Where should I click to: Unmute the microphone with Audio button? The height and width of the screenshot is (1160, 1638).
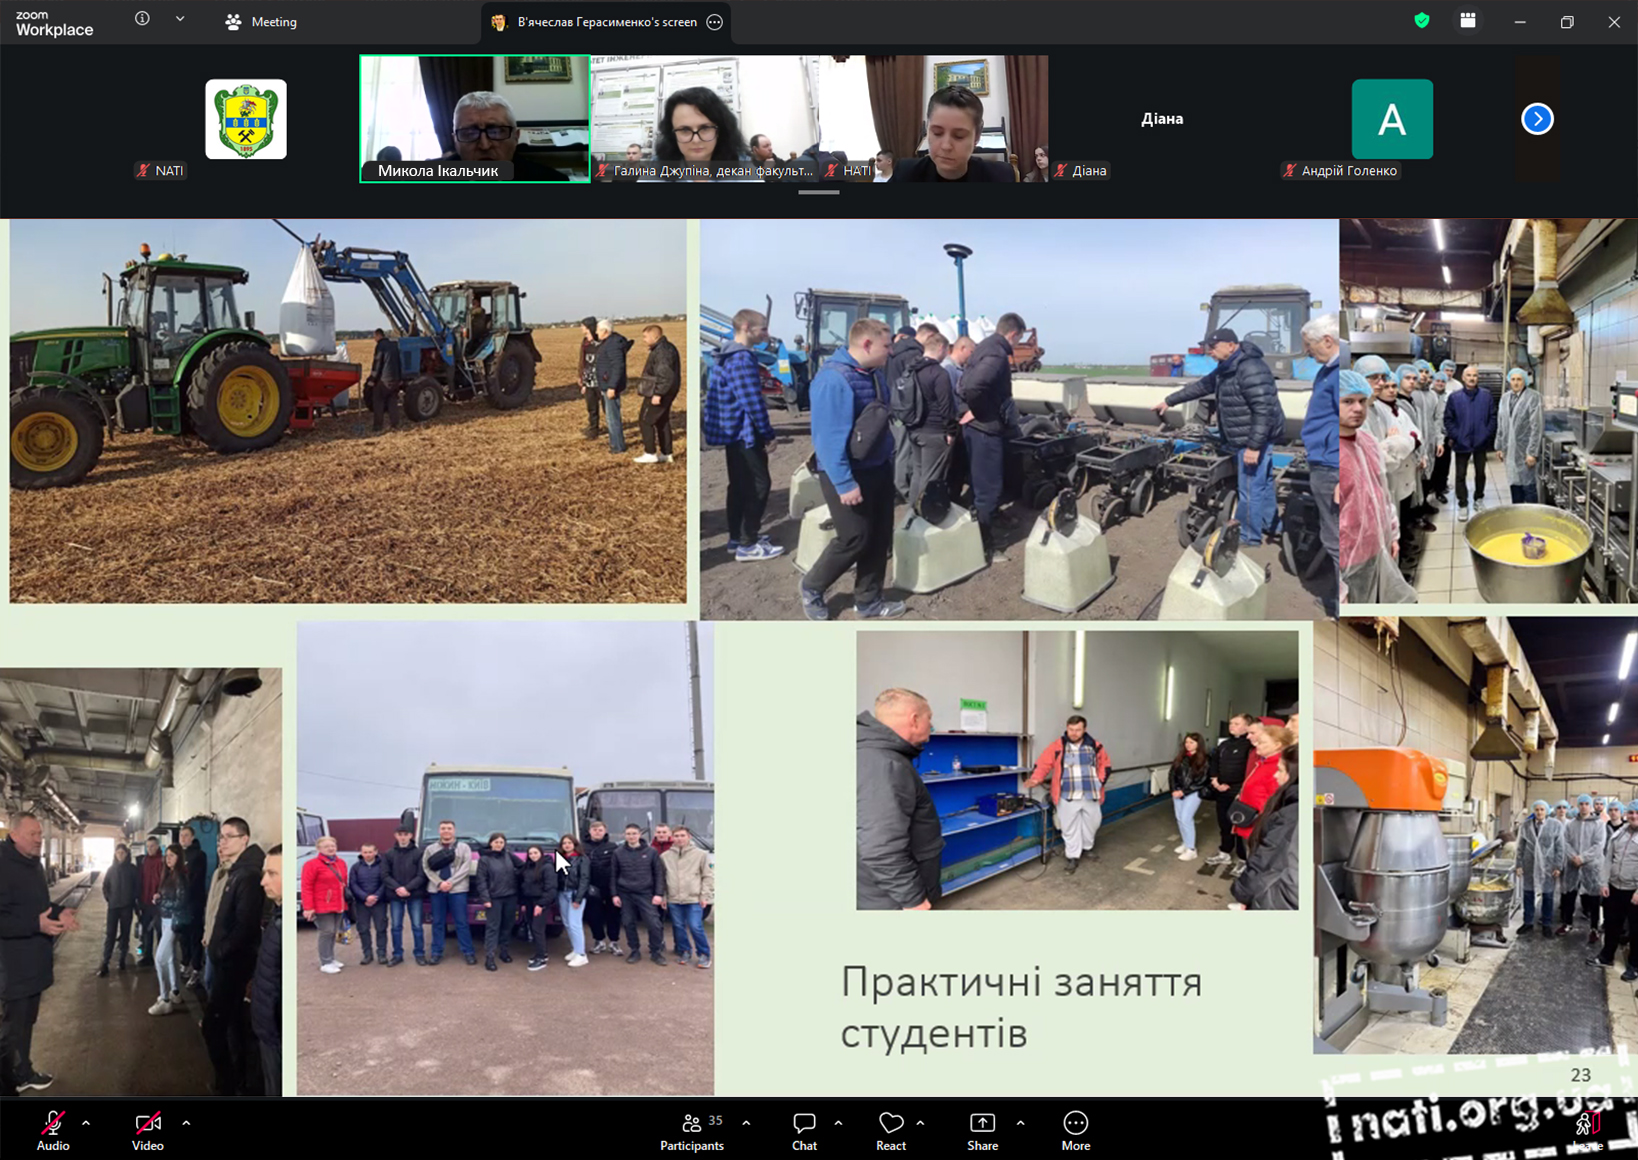[x=53, y=1130]
